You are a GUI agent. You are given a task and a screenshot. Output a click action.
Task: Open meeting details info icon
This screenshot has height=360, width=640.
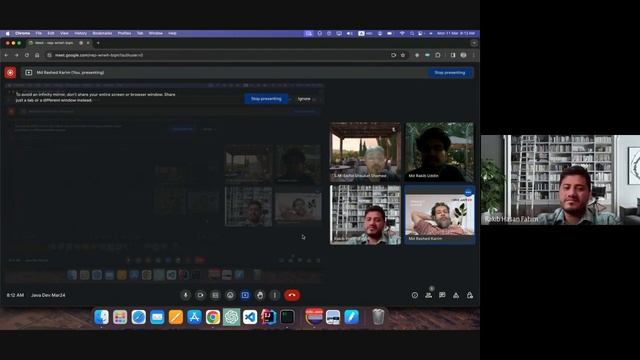415,295
